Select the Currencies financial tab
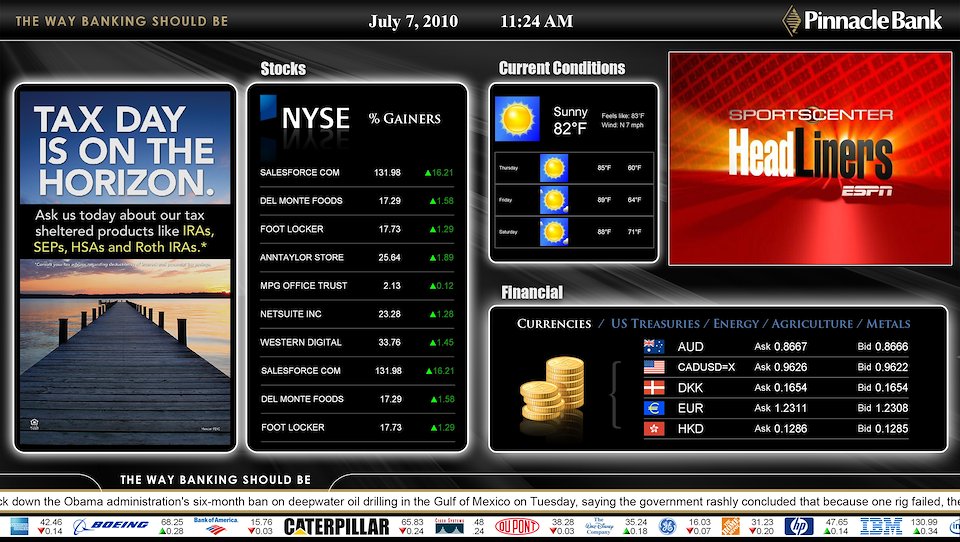Image resolution: width=960 pixels, height=542 pixels. 553,323
